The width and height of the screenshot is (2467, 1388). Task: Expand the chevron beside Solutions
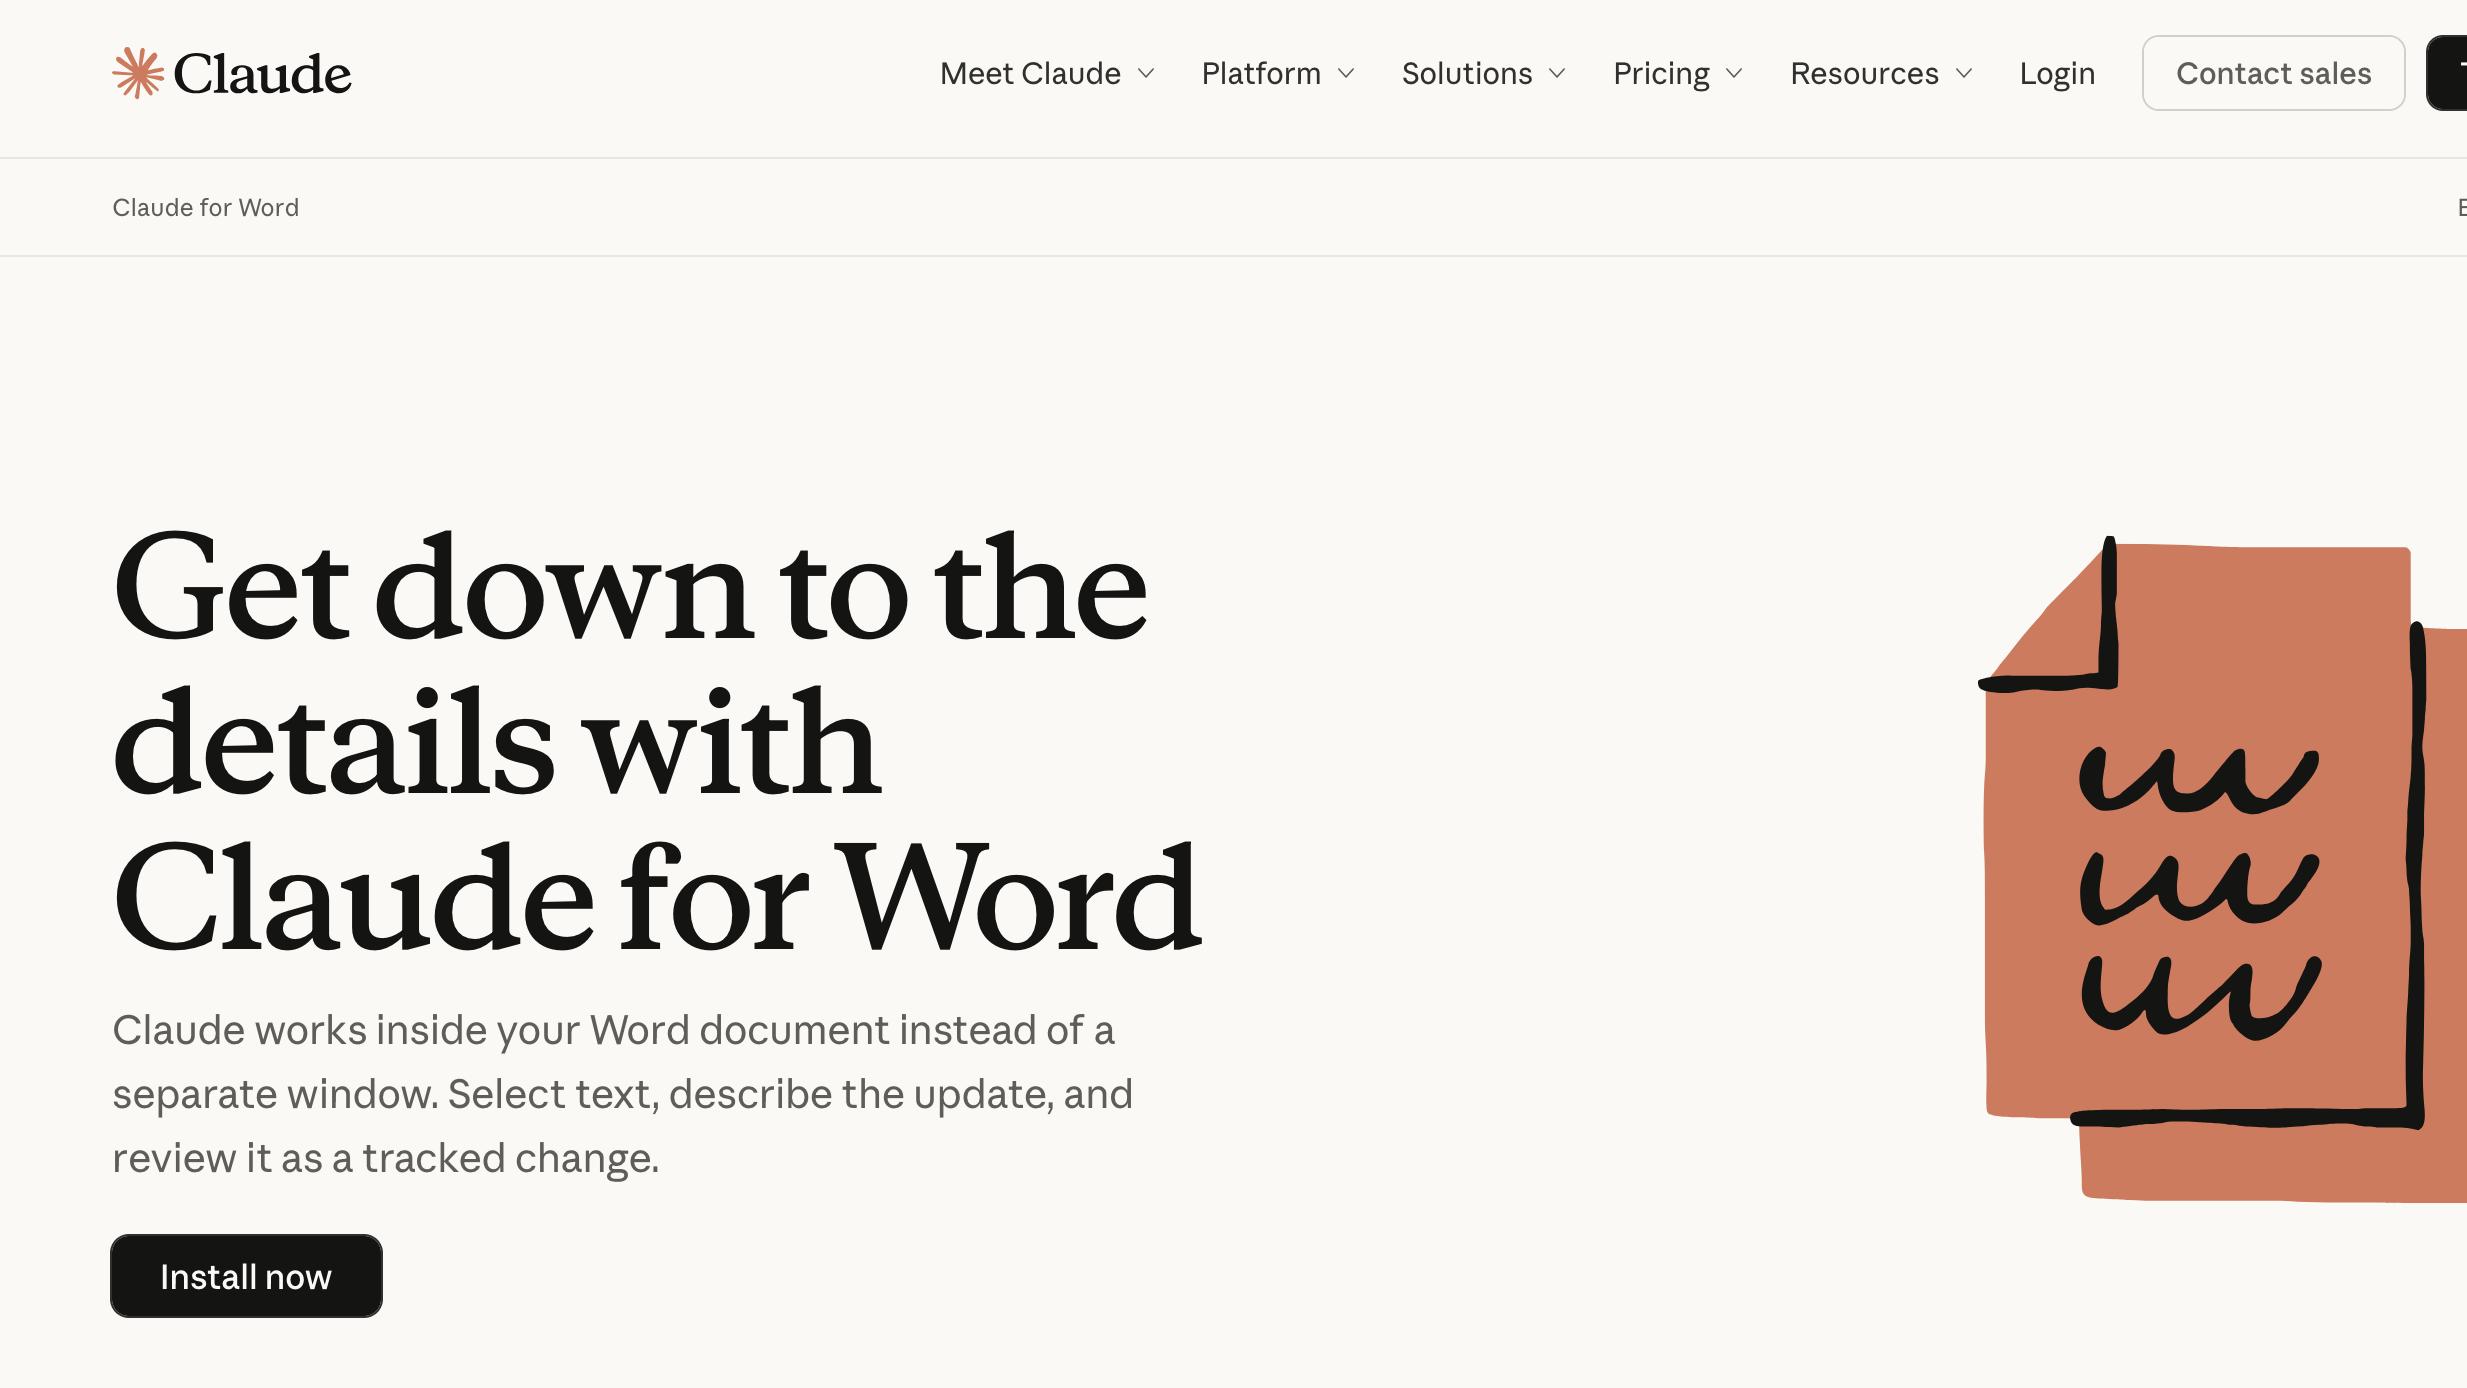pos(1557,73)
